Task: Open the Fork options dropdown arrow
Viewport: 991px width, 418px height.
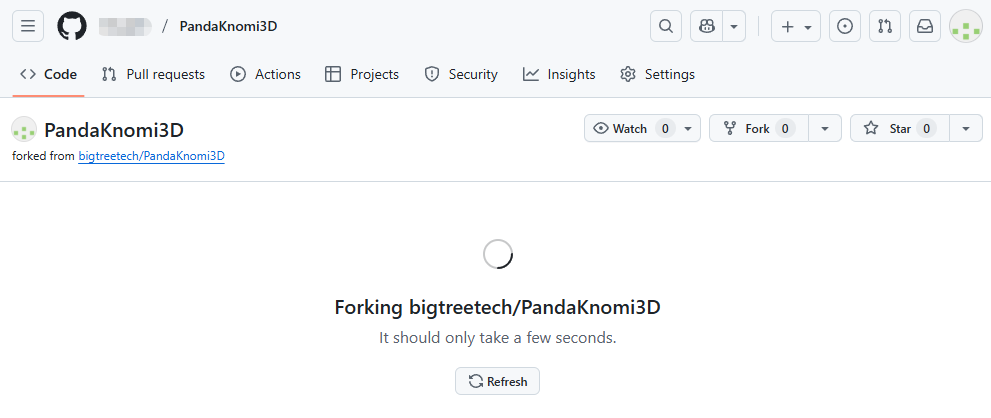Action: point(825,128)
